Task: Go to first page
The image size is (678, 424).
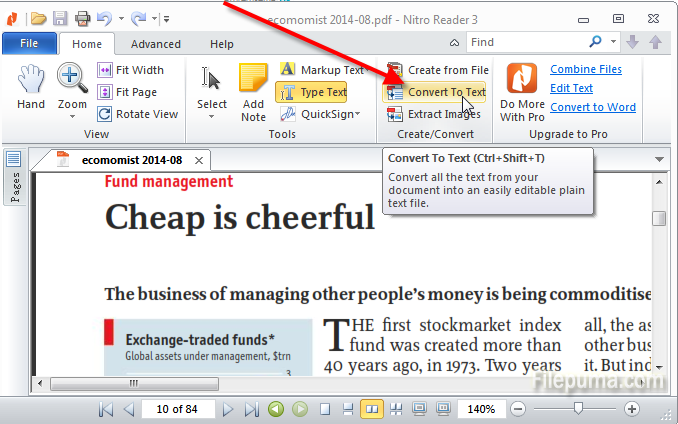Action: pyautogui.click(x=106, y=409)
